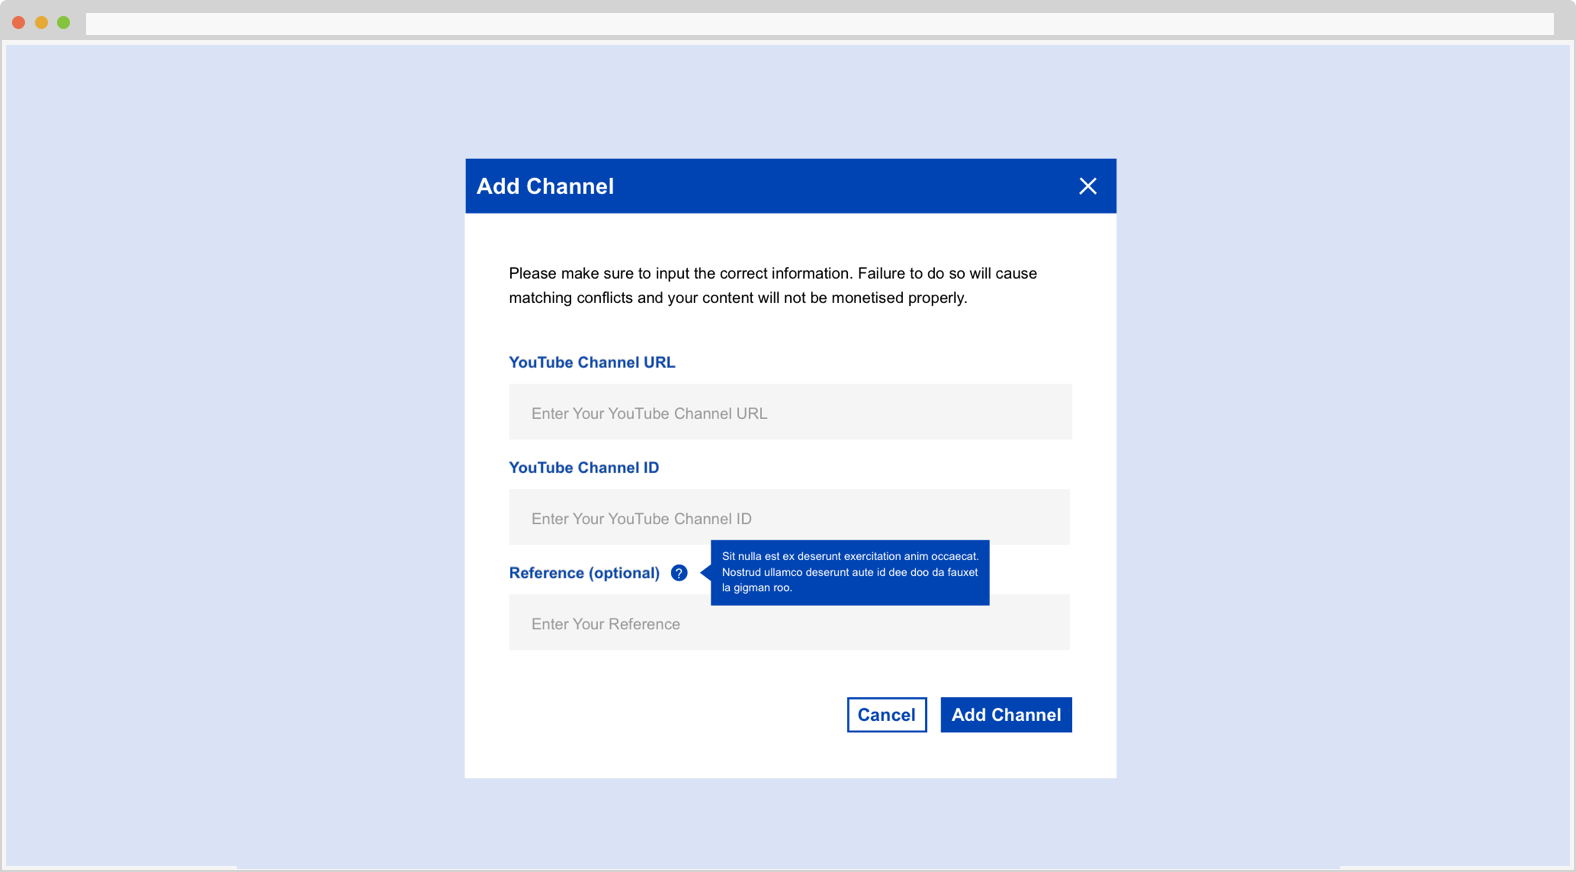Click the 'Reference (optional)' label
Screen dimensions: 1576x872
click(x=584, y=573)
